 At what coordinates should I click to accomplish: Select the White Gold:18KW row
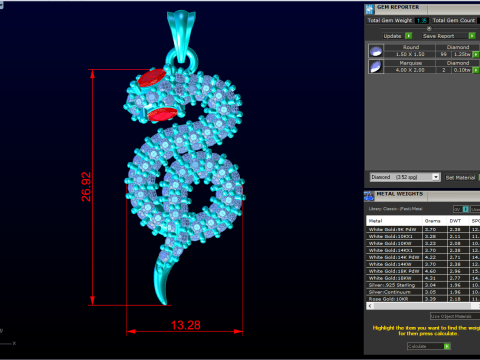coord(423,278)
